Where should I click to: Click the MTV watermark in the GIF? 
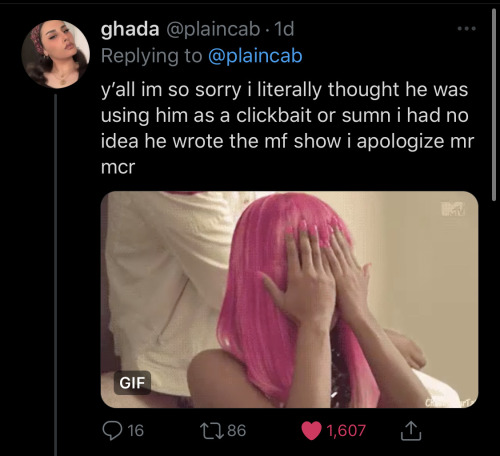coord(453,209)
